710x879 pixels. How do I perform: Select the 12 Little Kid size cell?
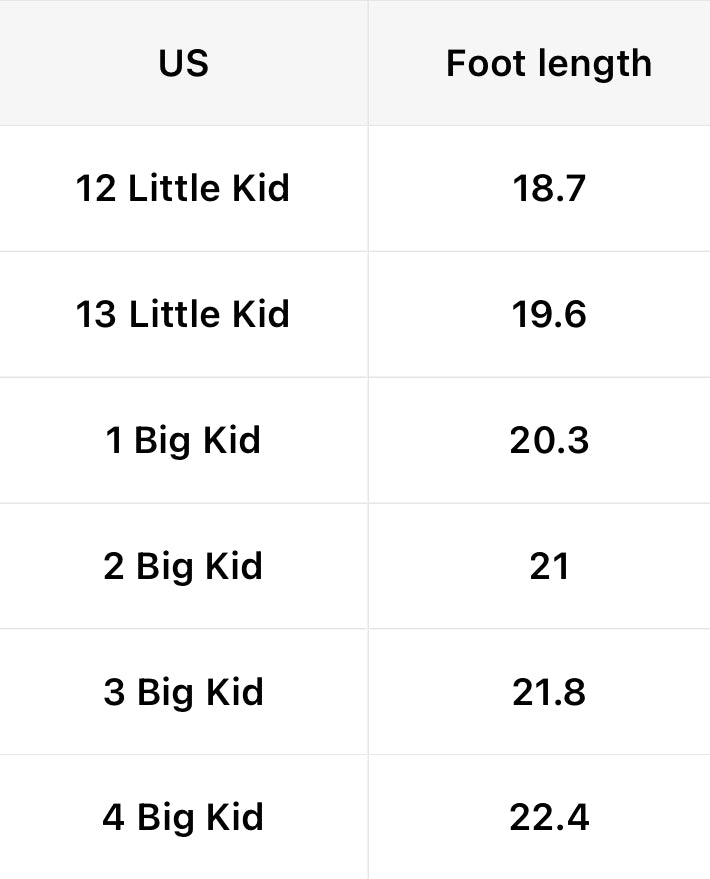click(x=183, y=188)
